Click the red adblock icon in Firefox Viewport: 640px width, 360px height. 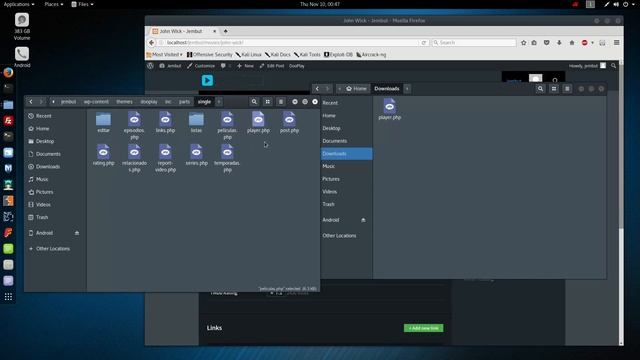(584, 42)
